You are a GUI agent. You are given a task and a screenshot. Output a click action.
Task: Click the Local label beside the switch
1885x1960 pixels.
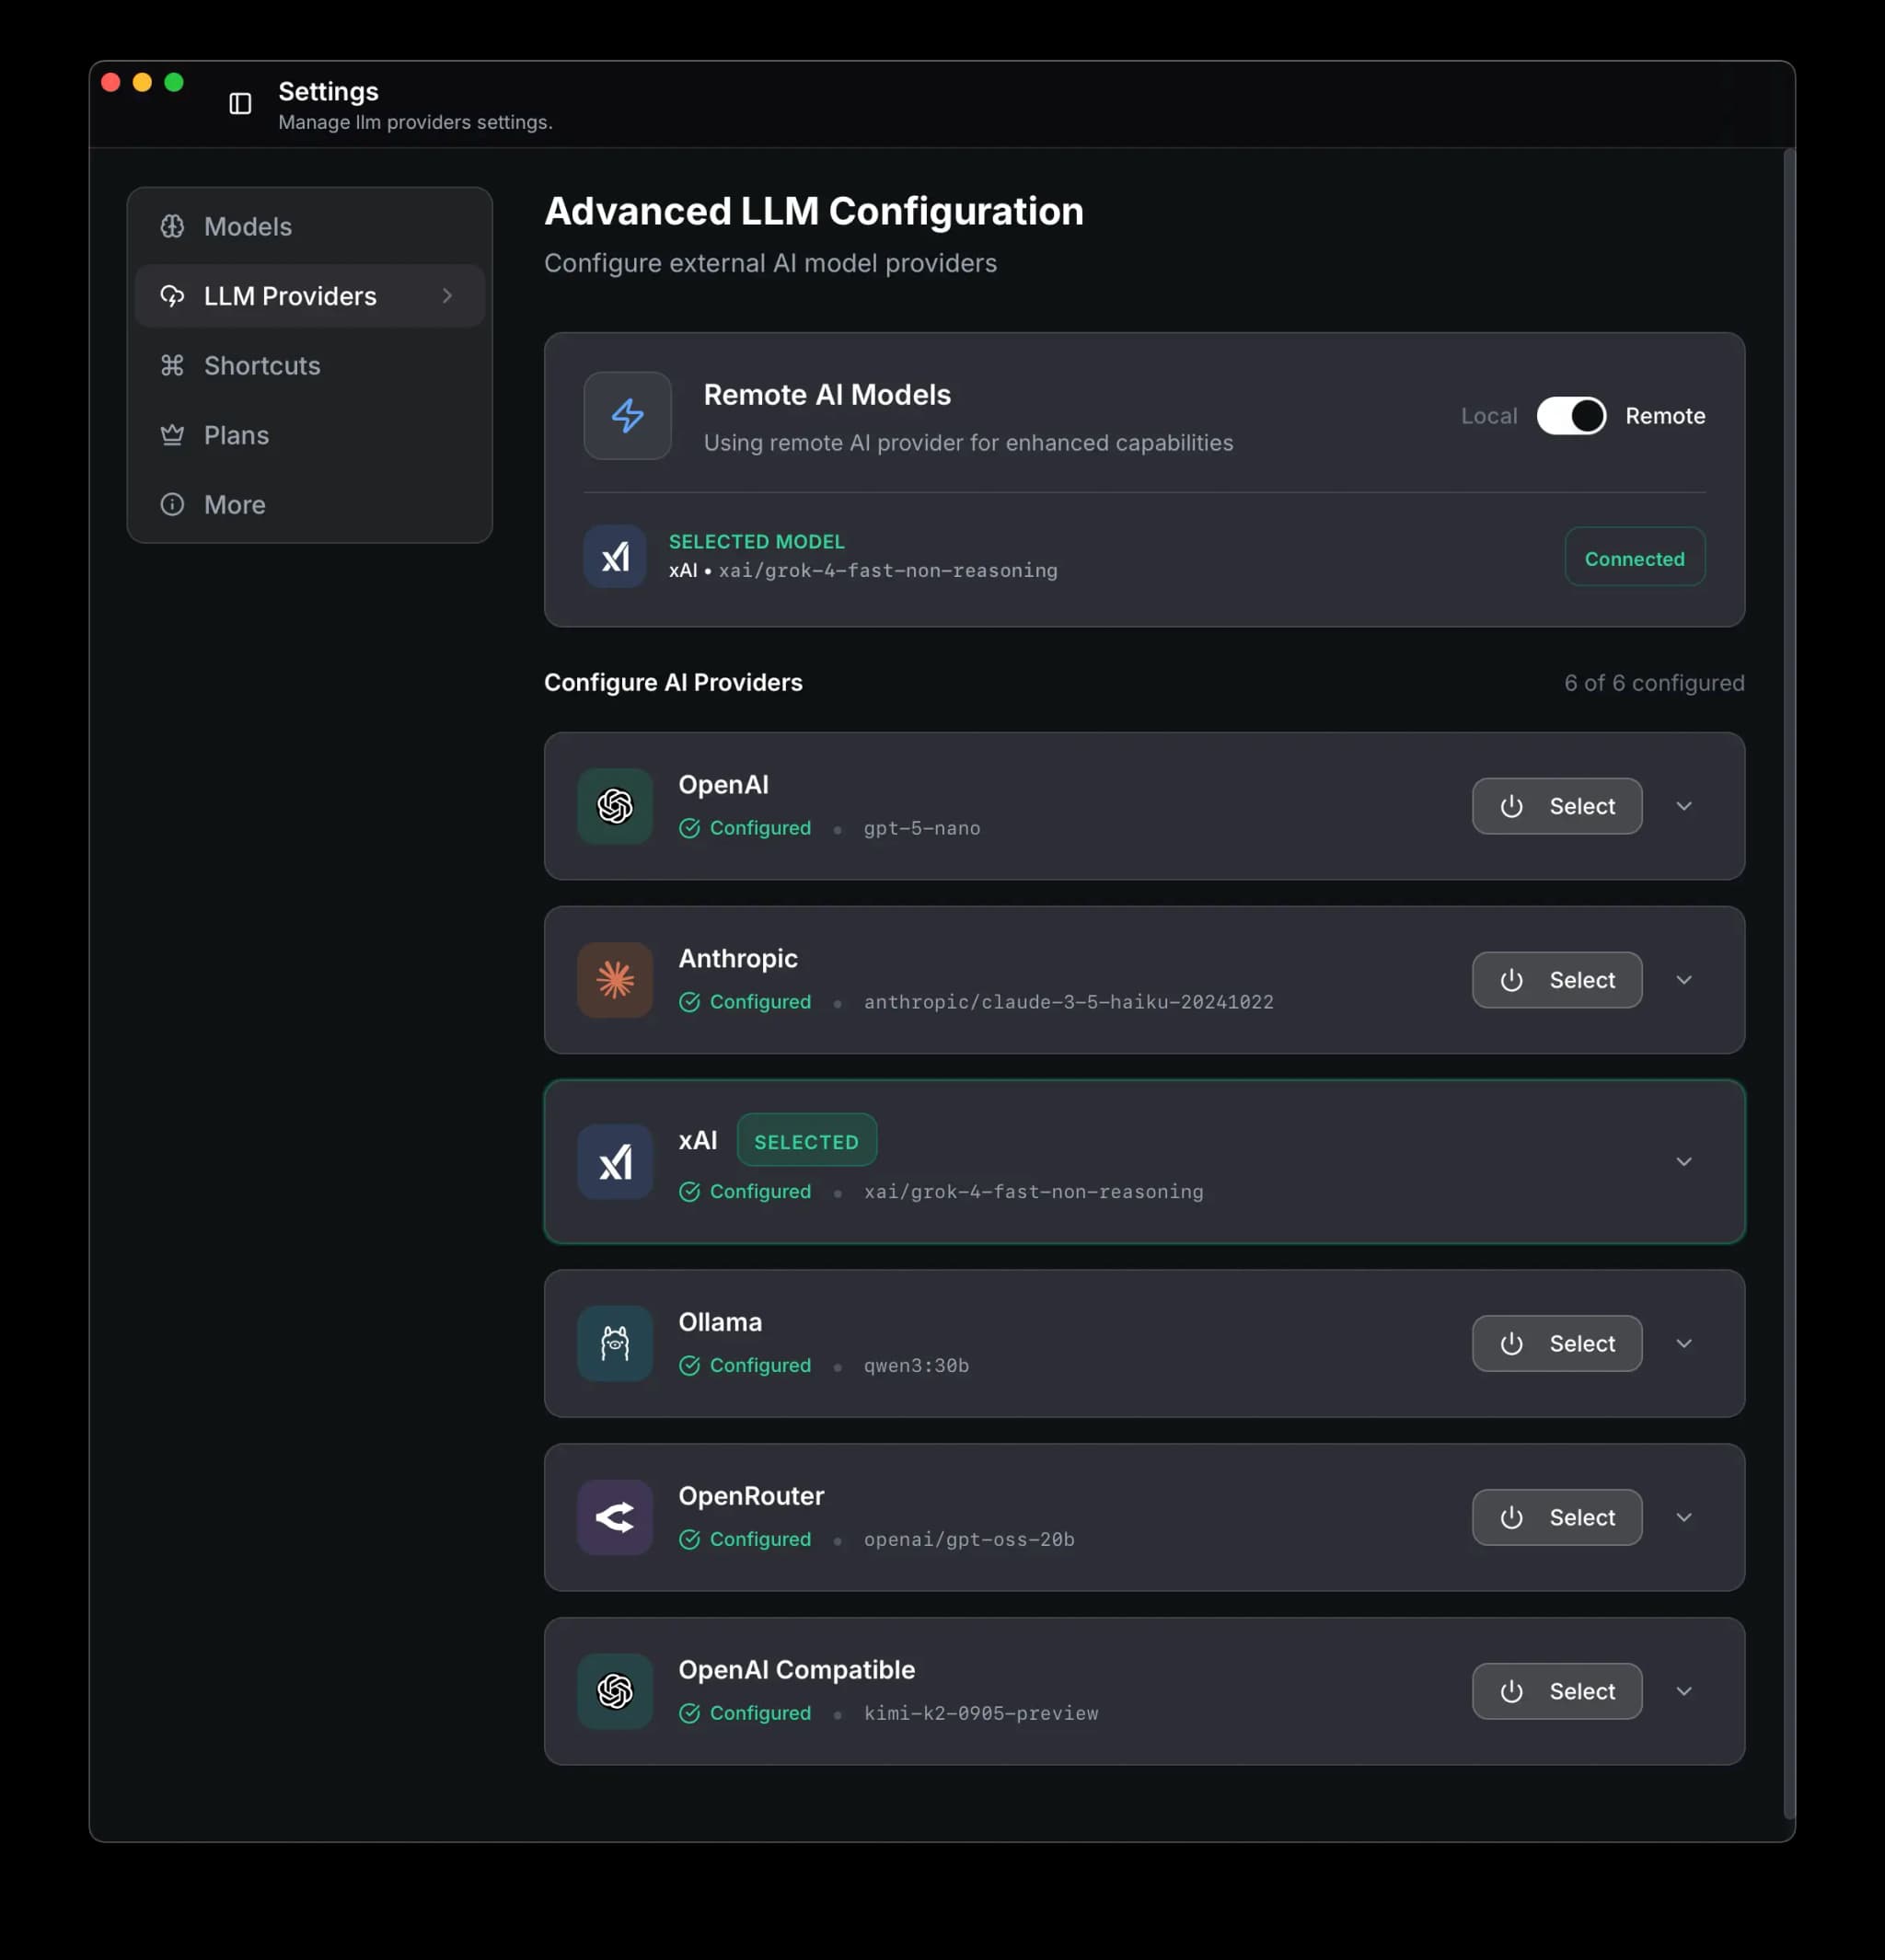[x=1488, y=416]
